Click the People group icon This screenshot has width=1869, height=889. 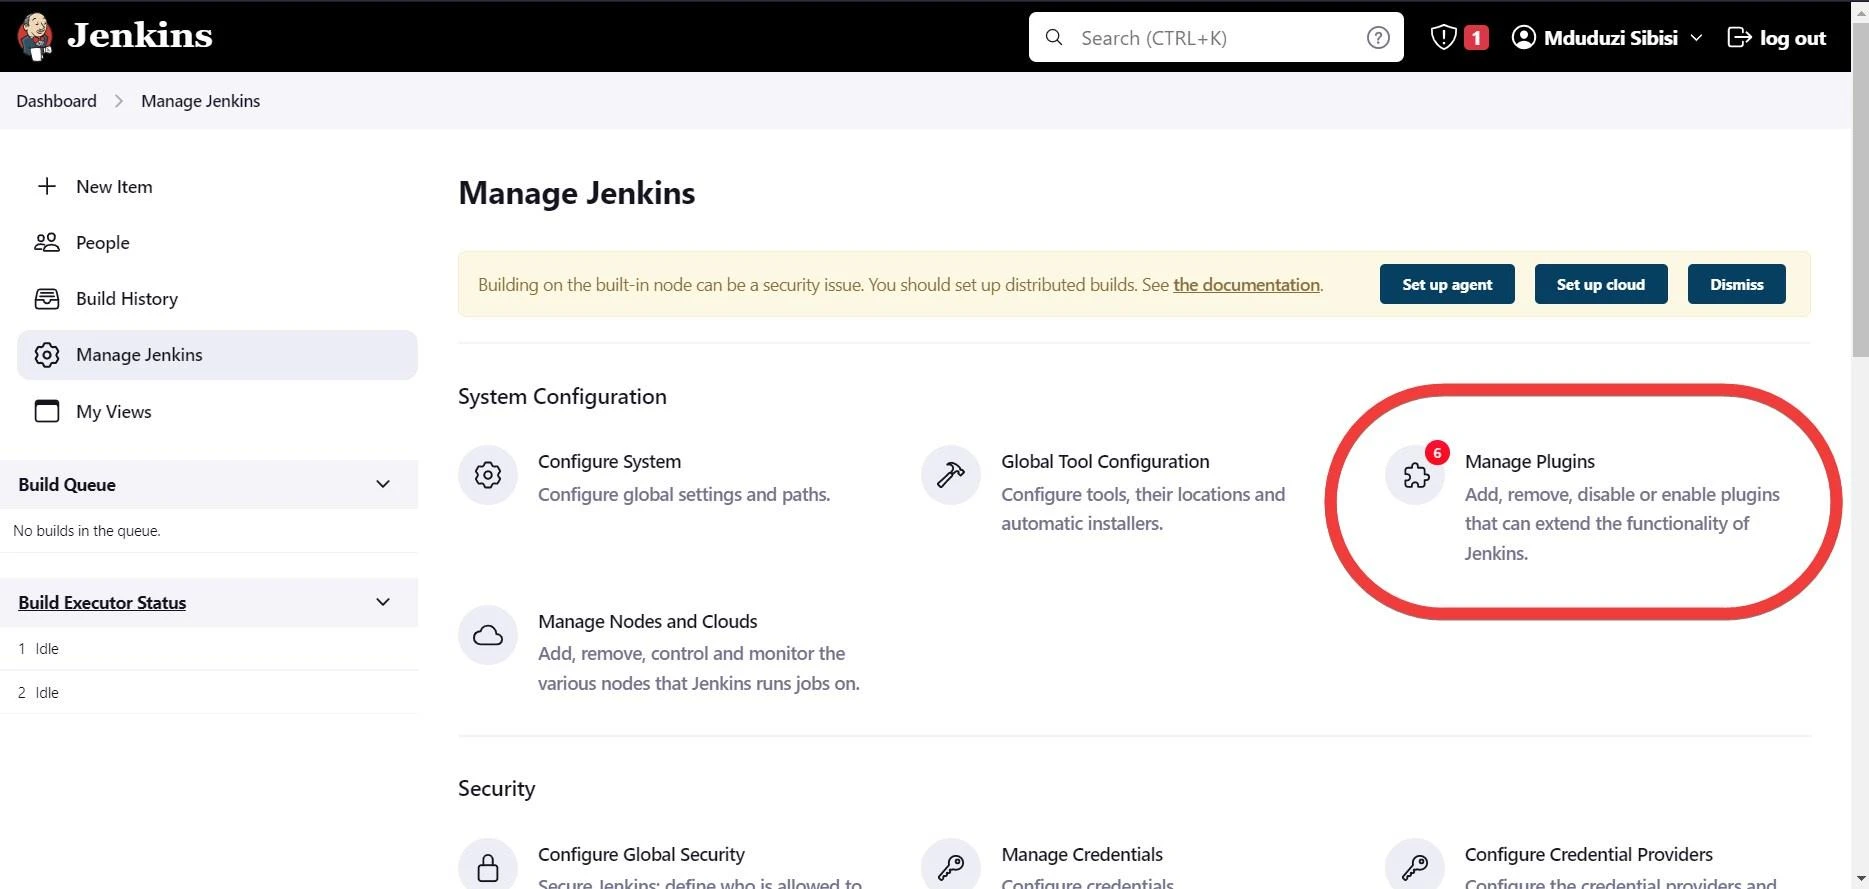coord(47,243)
